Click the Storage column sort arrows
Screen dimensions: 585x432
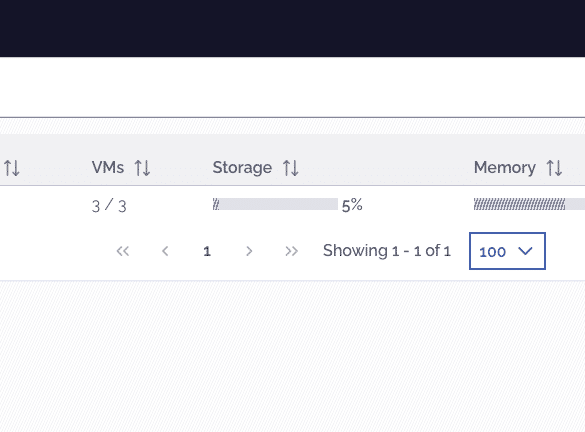pos(291,168)
